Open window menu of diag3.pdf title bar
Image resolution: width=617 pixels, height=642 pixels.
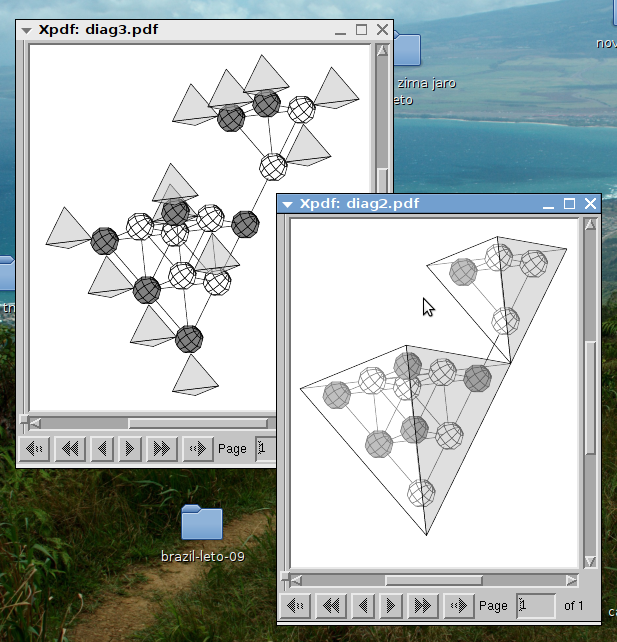click(x=26, y=30)
